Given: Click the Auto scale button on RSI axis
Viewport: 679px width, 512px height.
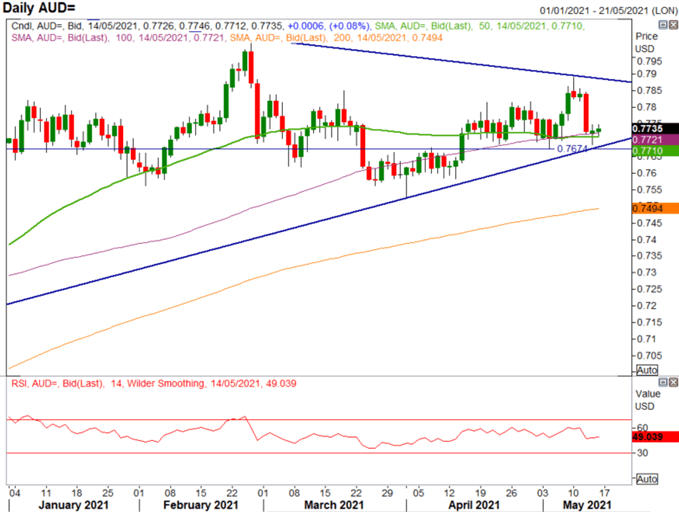Looking at the screenshot, I should pos(647,479).
